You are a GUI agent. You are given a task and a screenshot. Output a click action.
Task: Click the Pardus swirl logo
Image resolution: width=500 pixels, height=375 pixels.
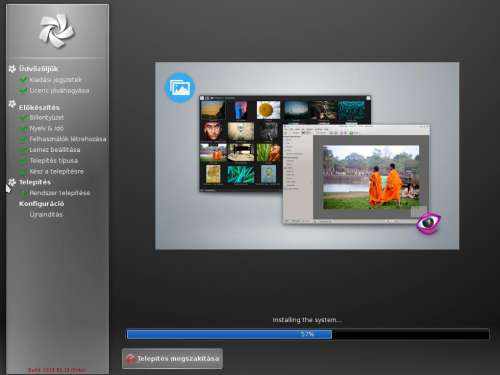click(x=57, y=31)
